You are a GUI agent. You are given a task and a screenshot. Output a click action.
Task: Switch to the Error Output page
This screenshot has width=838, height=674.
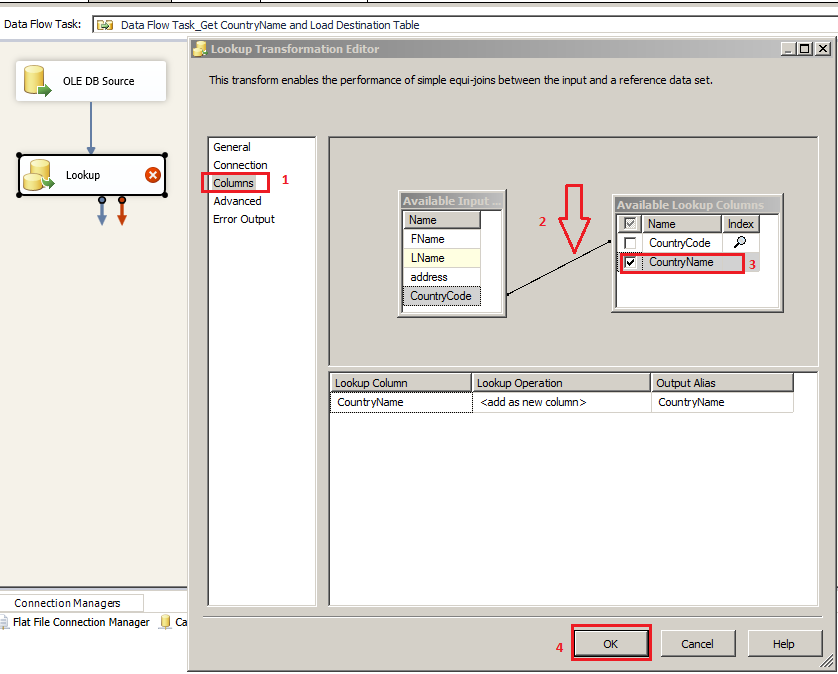pos(246,218)
